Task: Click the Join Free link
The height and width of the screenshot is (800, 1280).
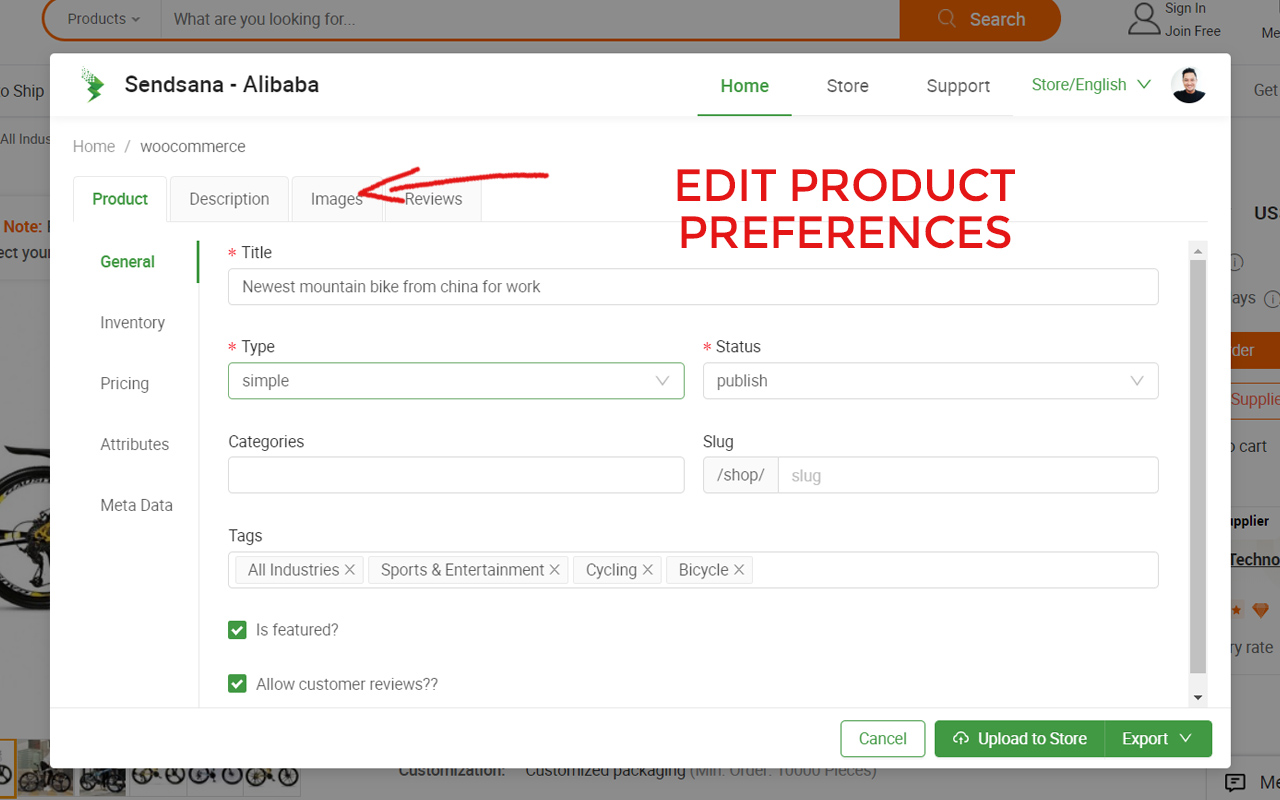Action: click(x=1193, y=31)
